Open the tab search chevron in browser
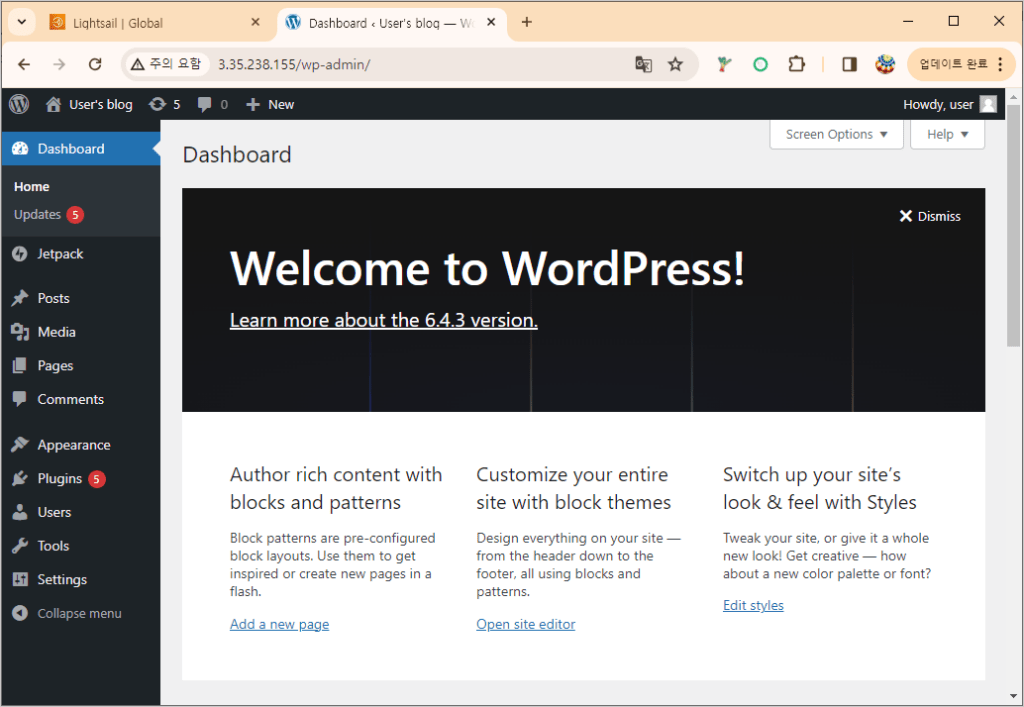This screenshot has width=1024, height=707. 22,22
